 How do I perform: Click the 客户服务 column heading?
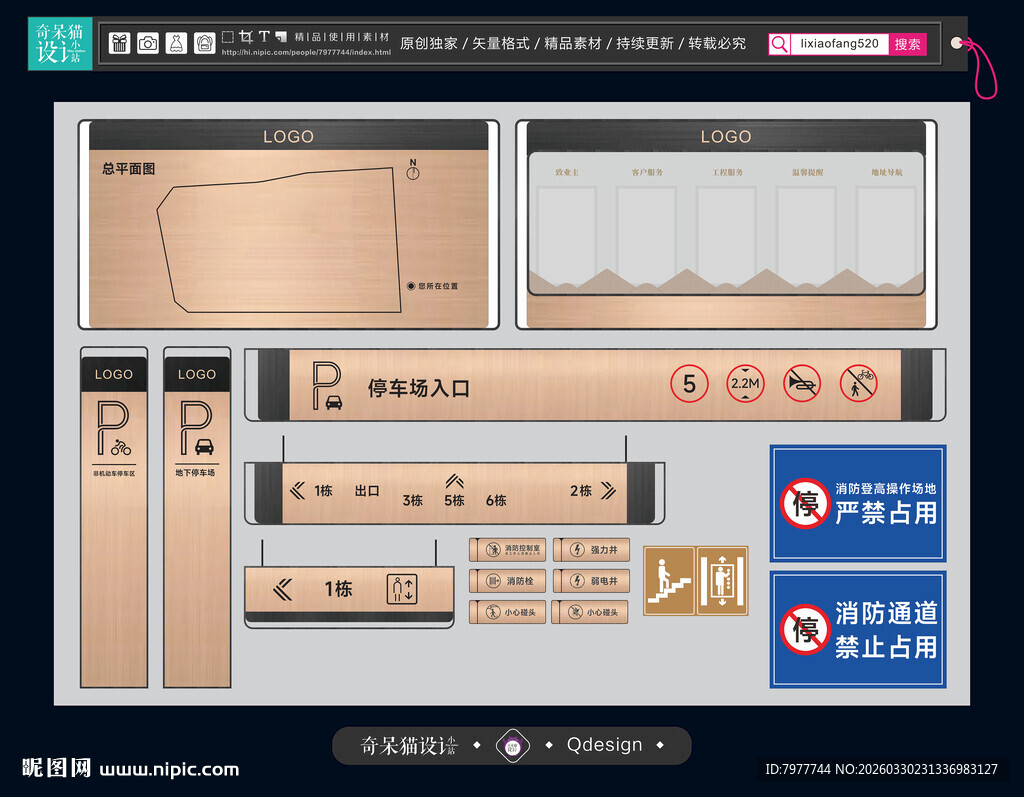click(646, 173)
